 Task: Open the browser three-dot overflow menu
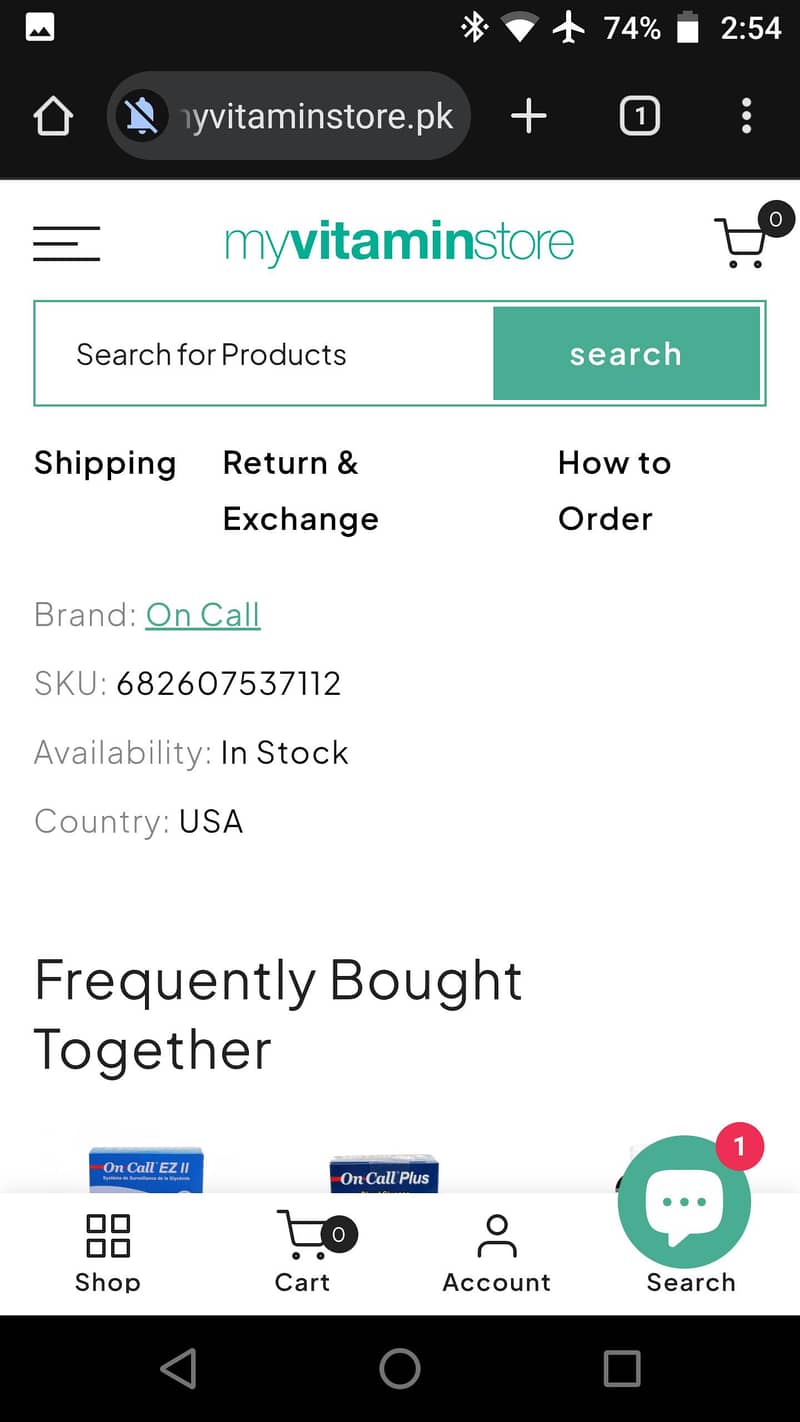pos(746,117)
